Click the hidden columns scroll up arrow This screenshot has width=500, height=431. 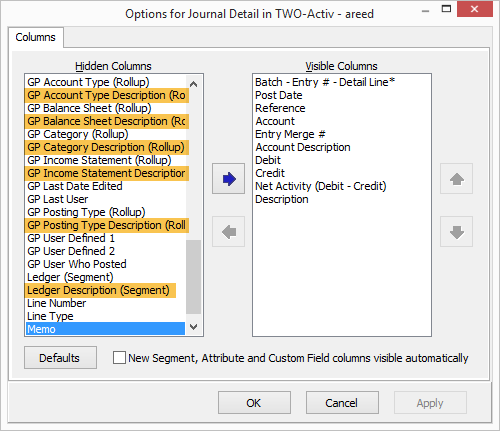(x=193, y=84)
